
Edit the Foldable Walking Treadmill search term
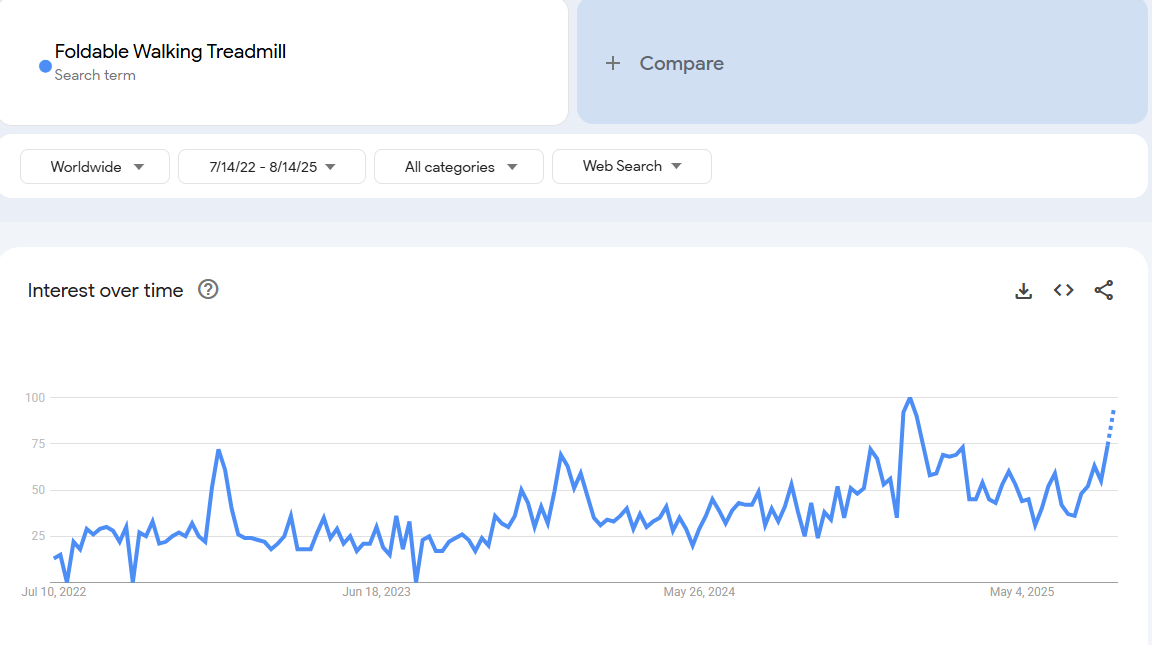point(170,52)
